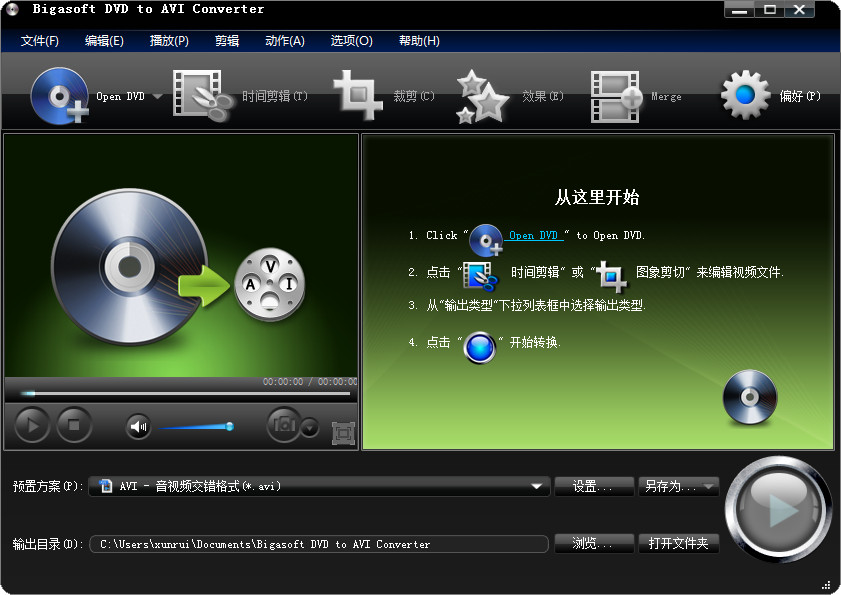The height and width of the screenshot is (595, 841).
Task: Click the 从这里开始 heading text
Action: 597,197
